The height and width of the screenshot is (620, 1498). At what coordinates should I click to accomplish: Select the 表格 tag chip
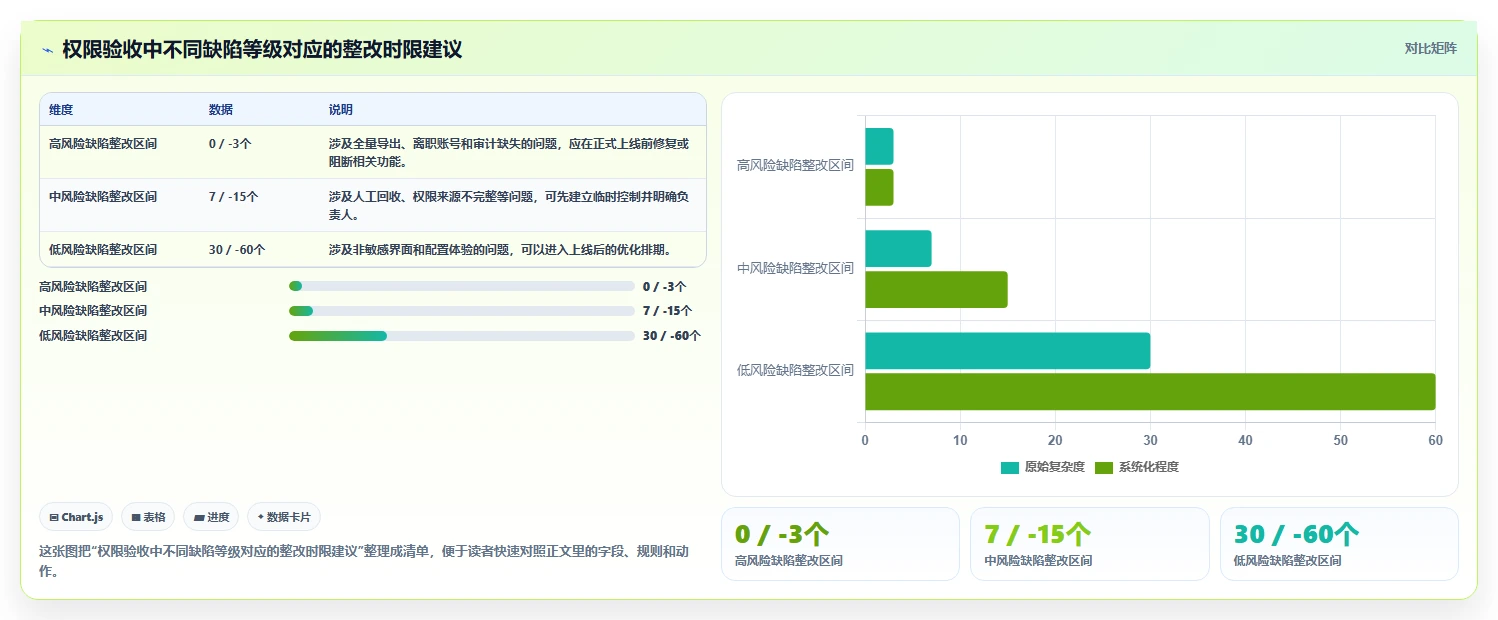pyautogui.click(x=148, y=517)
